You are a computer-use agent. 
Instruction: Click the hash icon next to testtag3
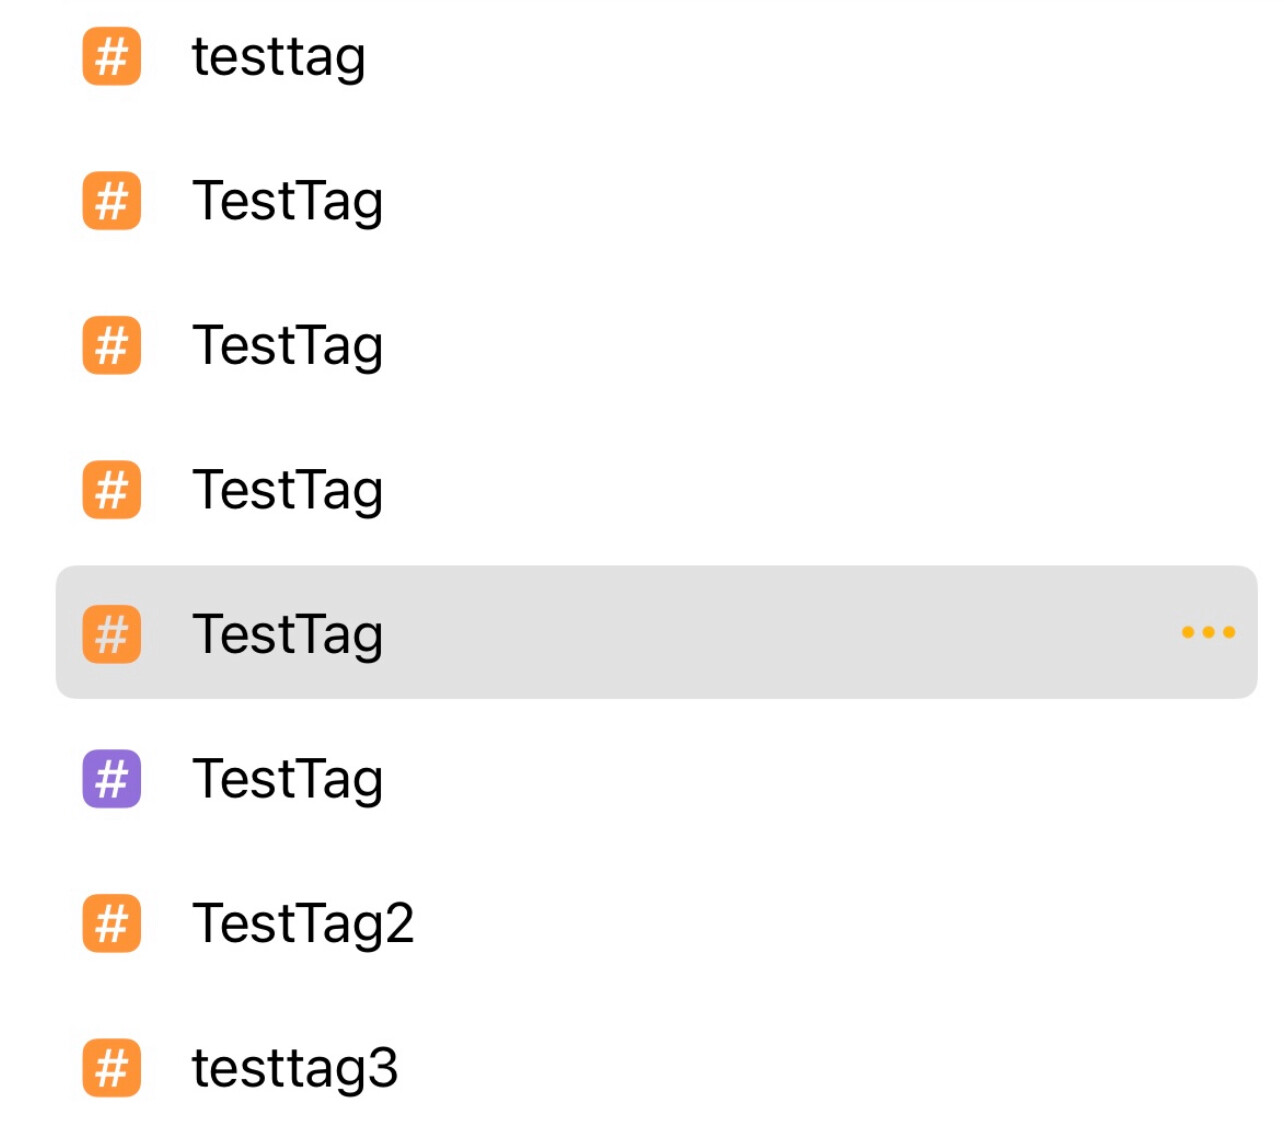[111, 1067]
